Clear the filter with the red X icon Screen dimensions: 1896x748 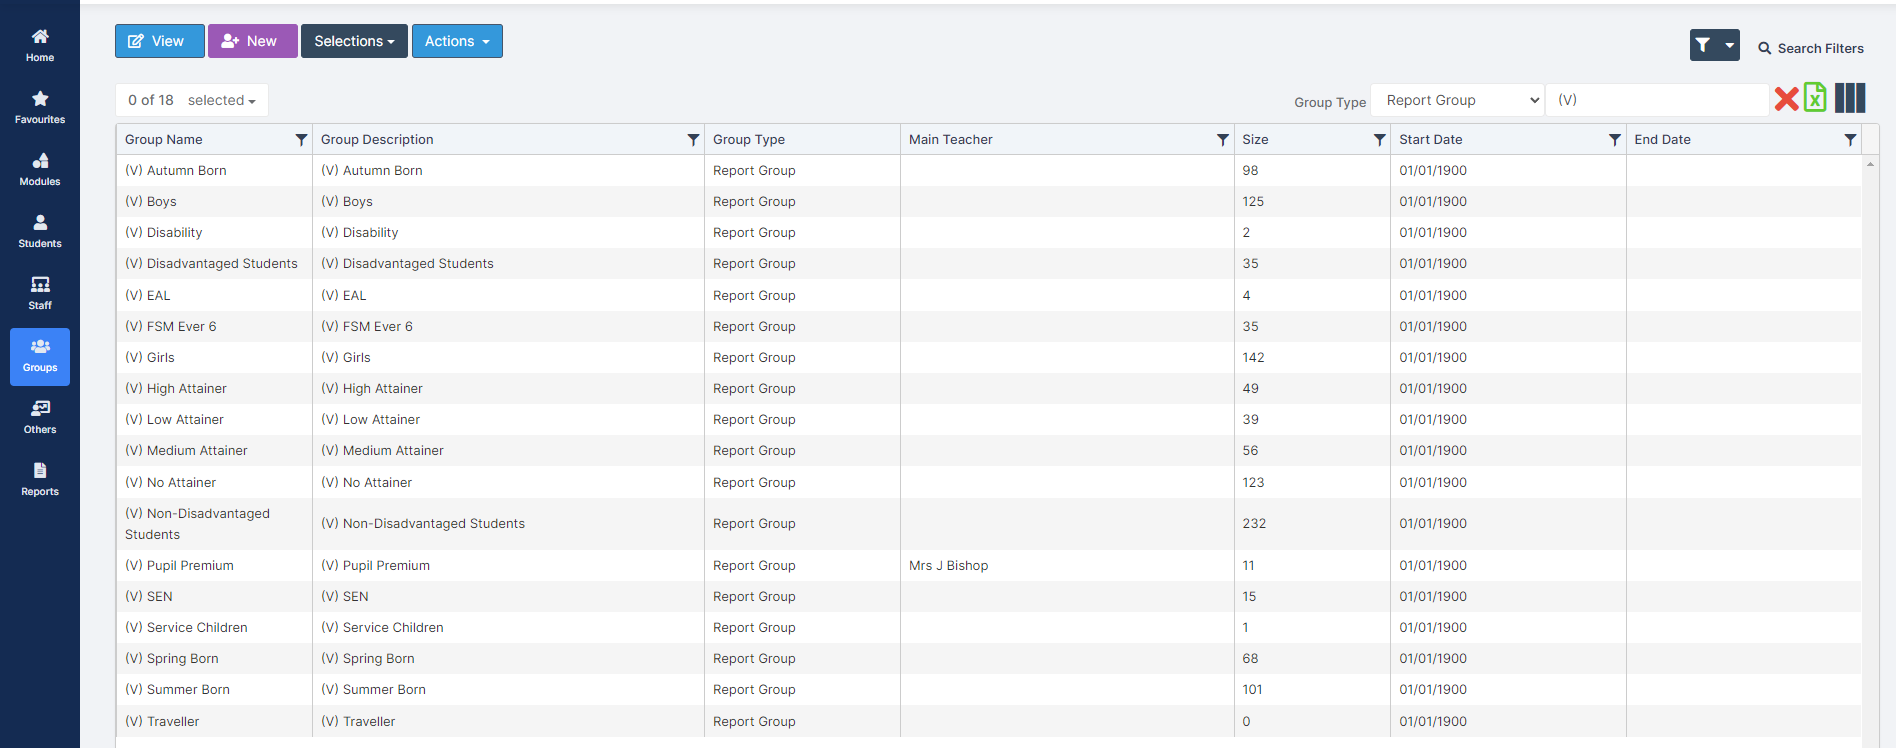(x=1786, y=98)
